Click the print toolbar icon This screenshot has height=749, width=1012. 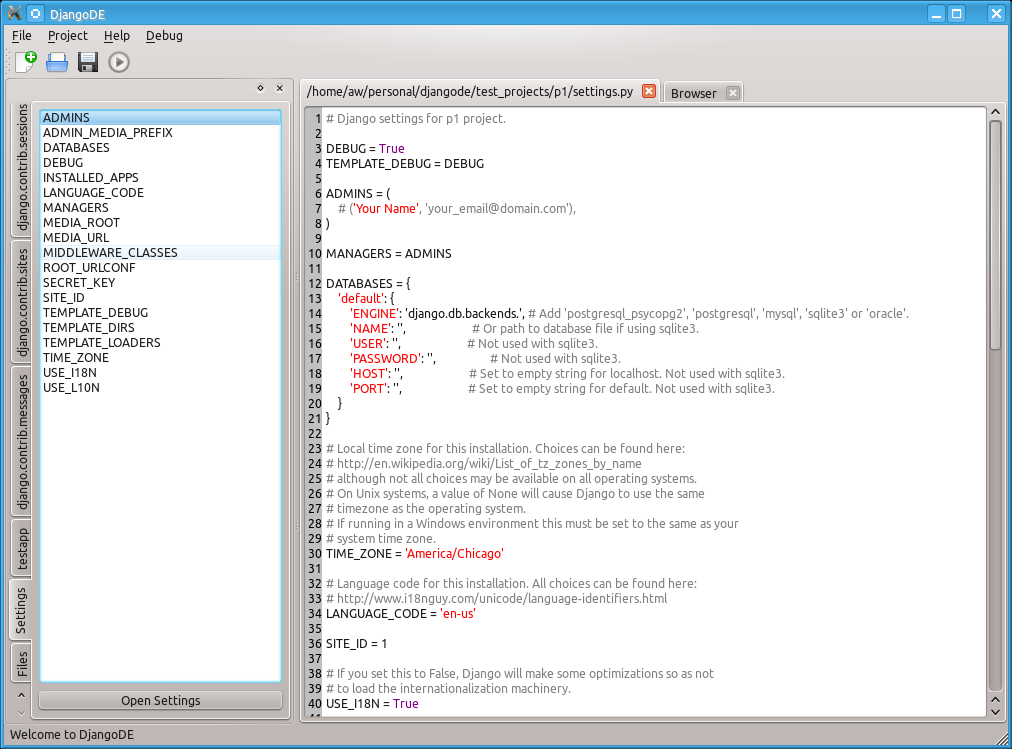point(57,62)
